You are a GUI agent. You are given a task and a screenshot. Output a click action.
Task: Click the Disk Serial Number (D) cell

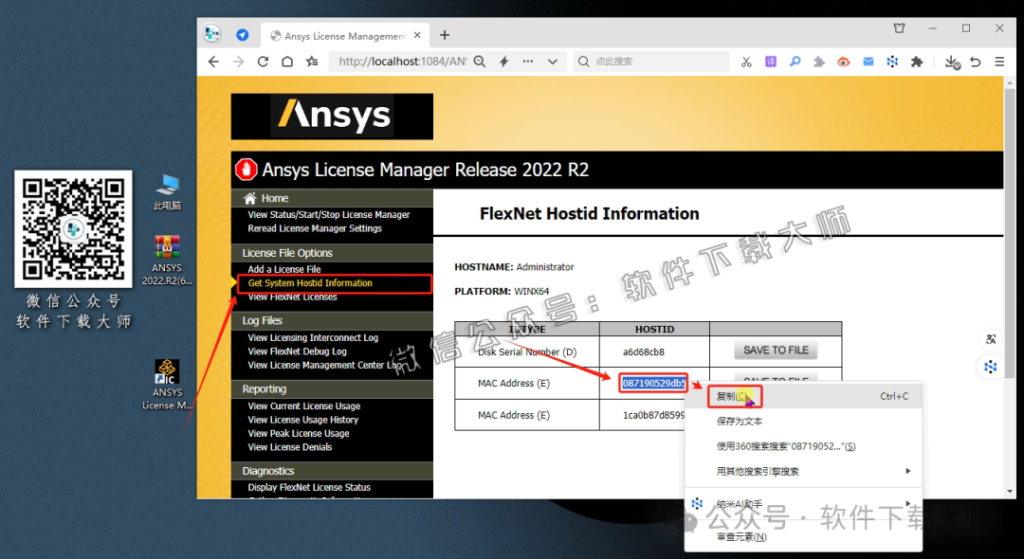point(527,352)
